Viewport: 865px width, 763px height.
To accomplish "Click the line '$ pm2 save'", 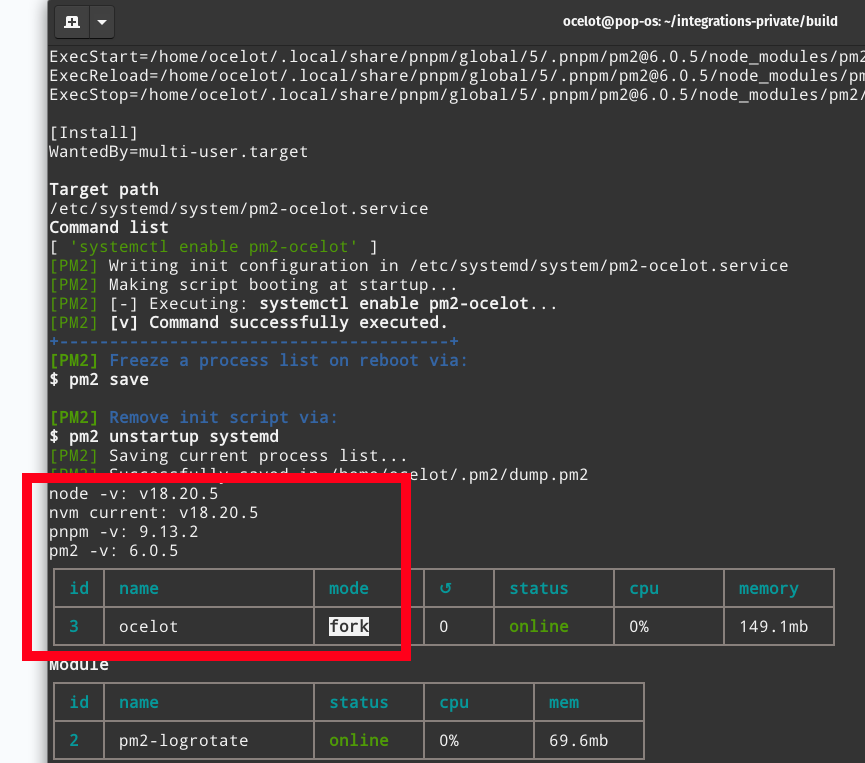I will tap(99, 380).
